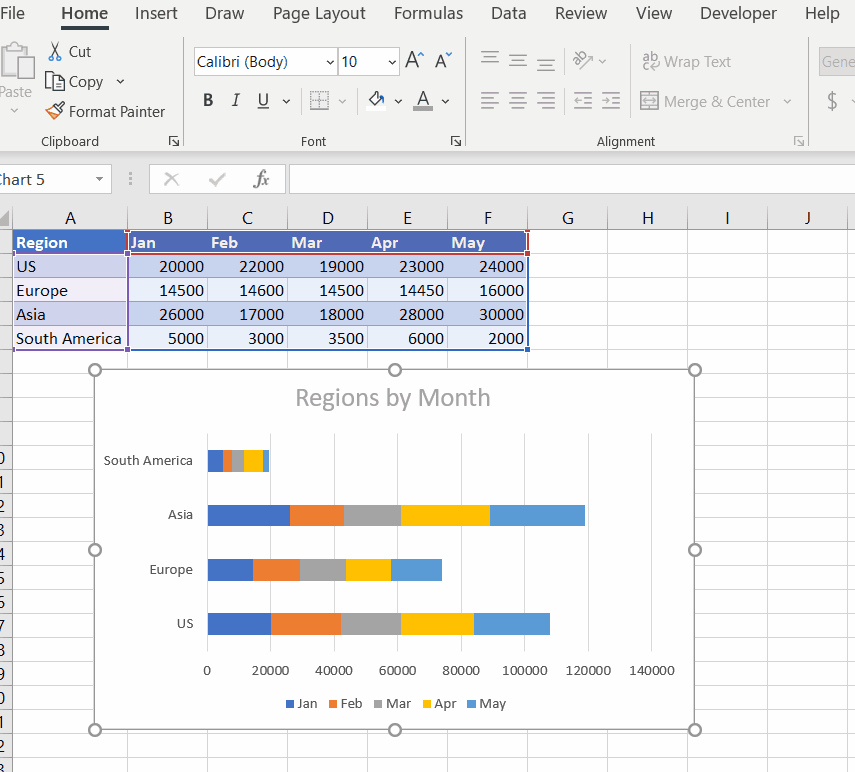This screenshot has height=772, width=855.
Task: Toggle Bold formatting
Action: pos(208,100)
